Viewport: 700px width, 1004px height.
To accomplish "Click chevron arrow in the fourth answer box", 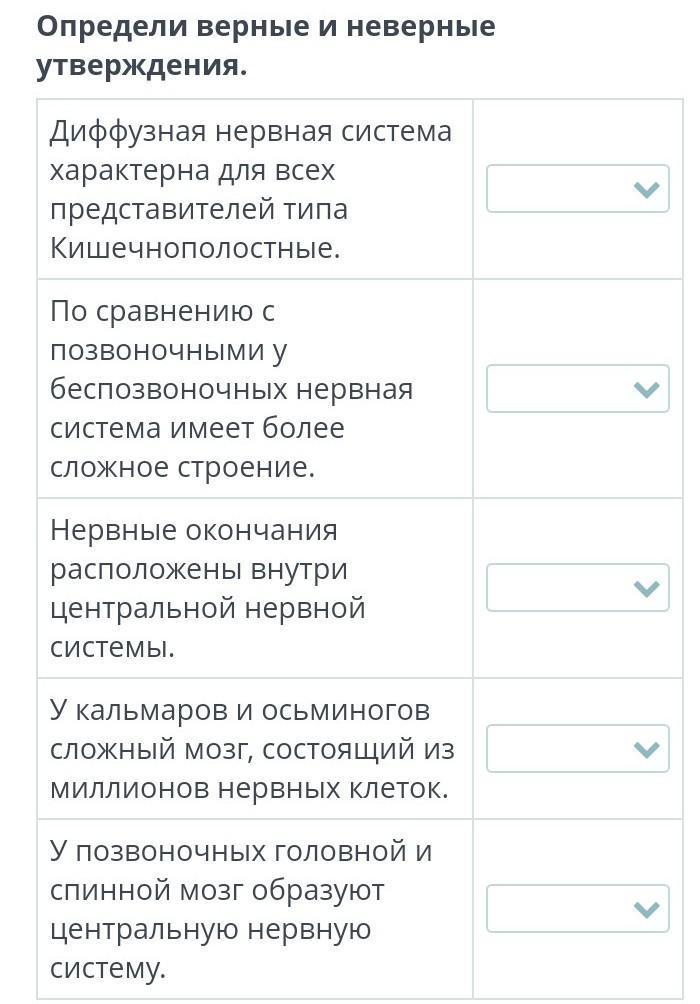I will click(x=647, y=749).
